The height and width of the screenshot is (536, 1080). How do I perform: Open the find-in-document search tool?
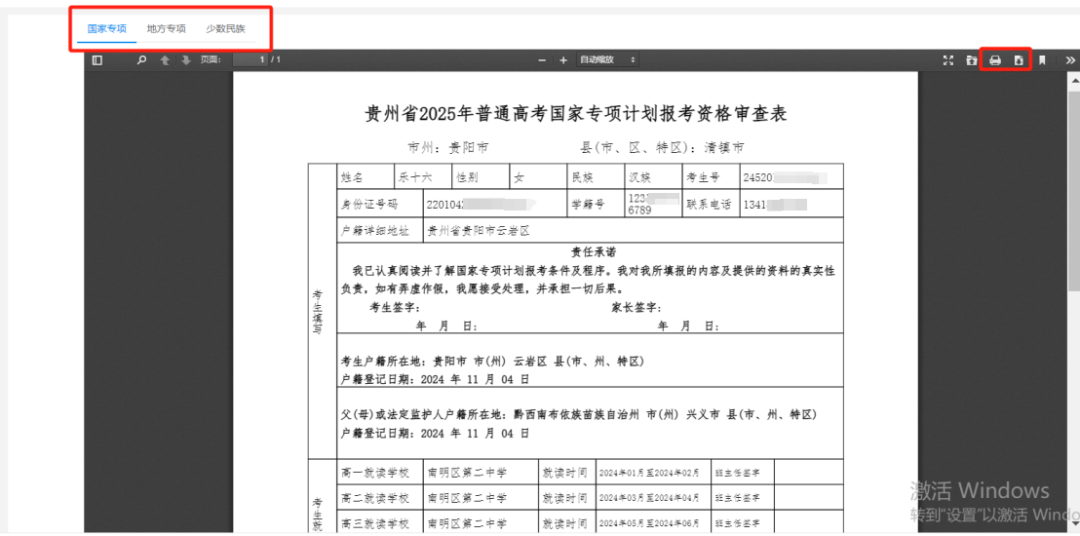142,61
